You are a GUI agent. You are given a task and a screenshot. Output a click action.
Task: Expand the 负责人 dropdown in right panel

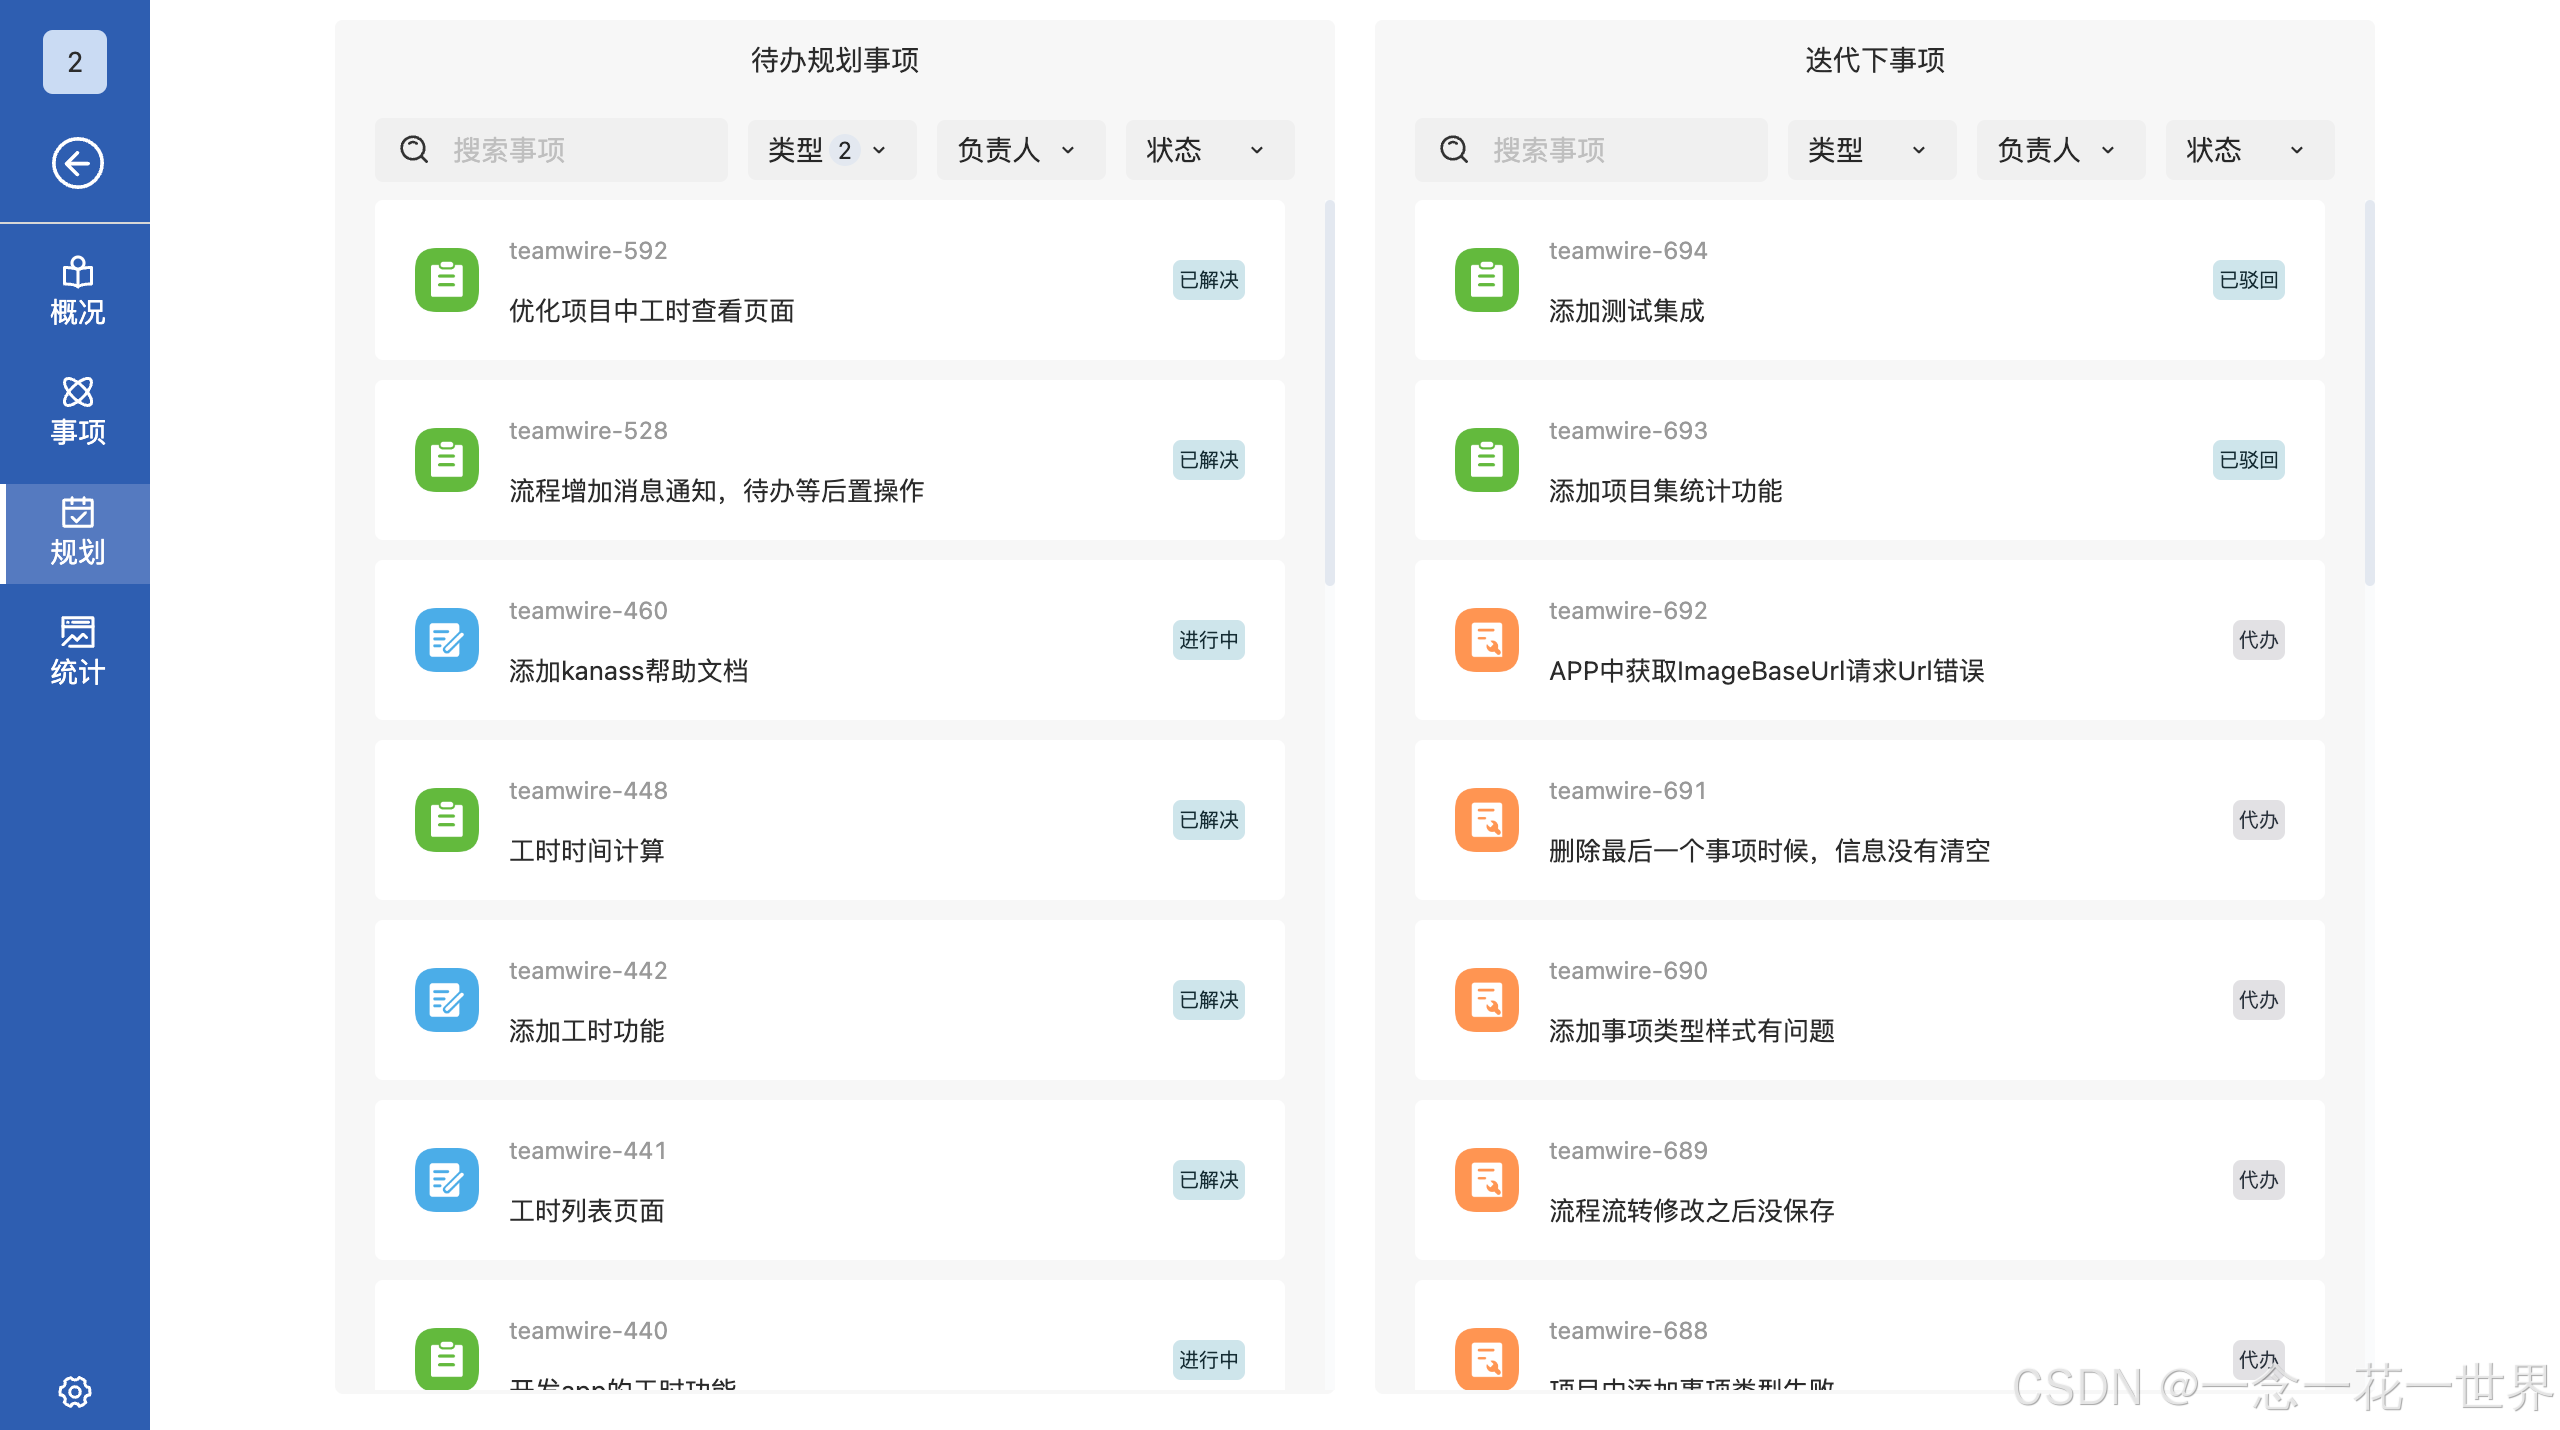point(2059,150)
